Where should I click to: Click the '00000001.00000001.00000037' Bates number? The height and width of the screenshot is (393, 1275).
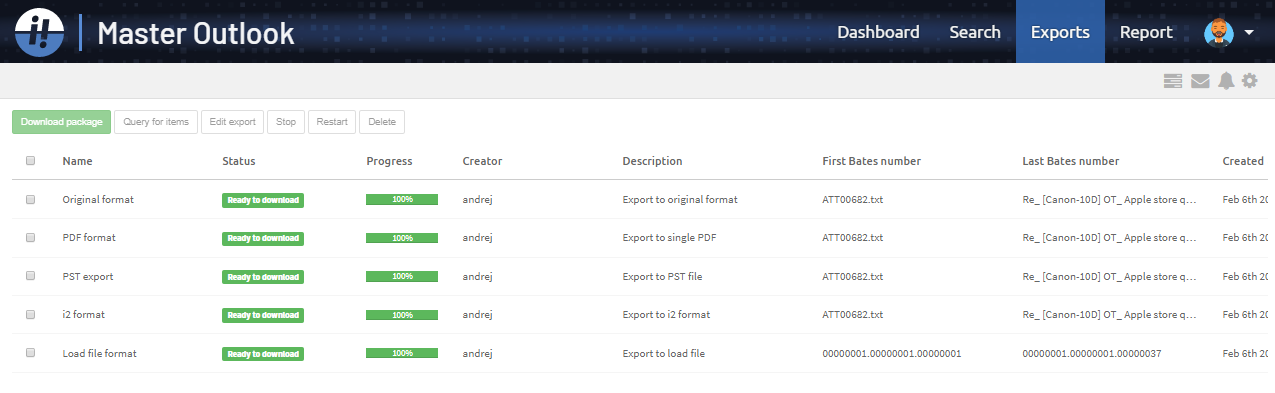[x=1092, y=353]
